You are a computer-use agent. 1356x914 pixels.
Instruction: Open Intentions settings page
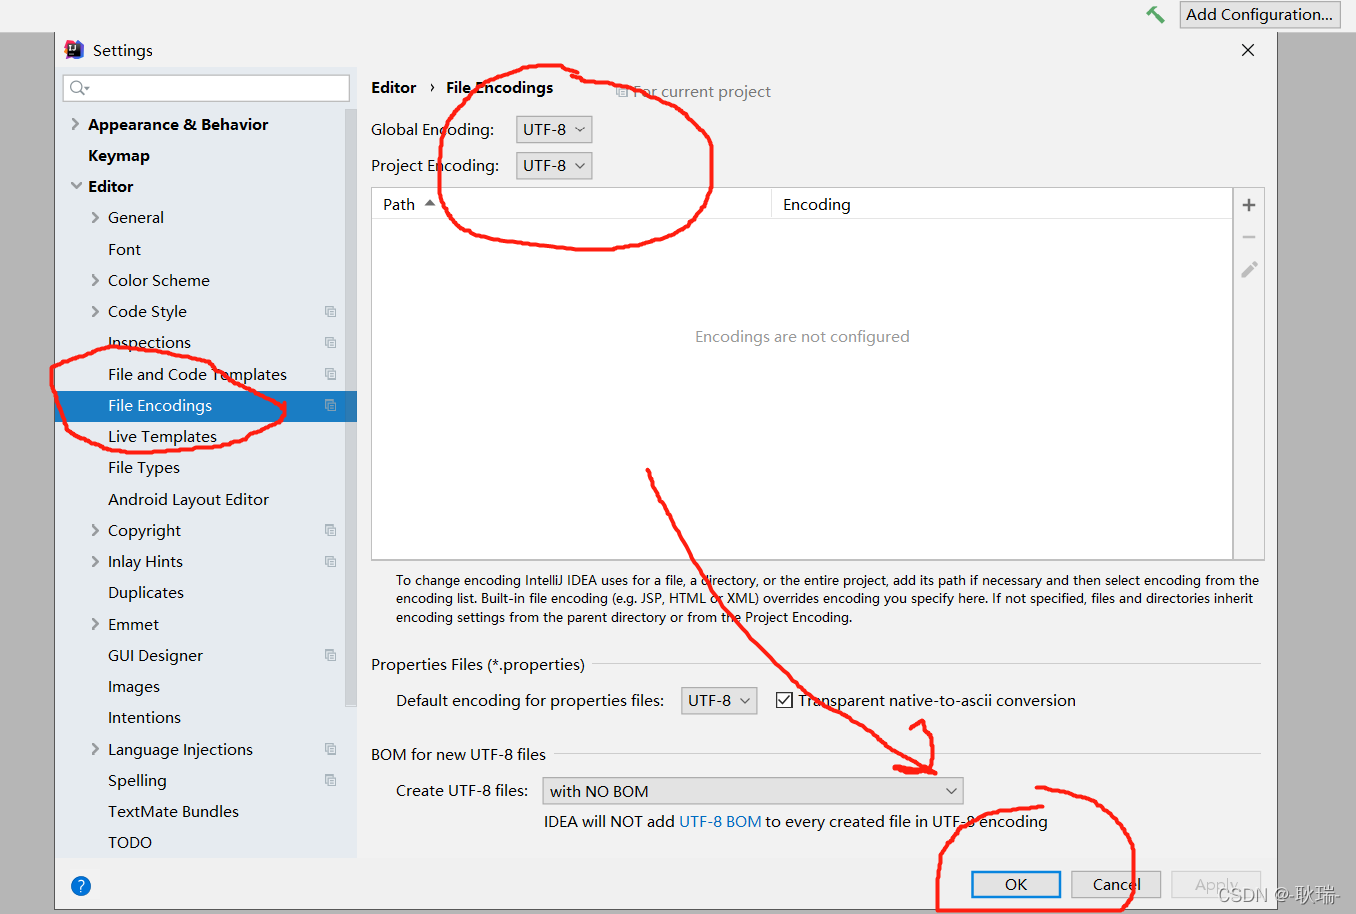(144, 717)
